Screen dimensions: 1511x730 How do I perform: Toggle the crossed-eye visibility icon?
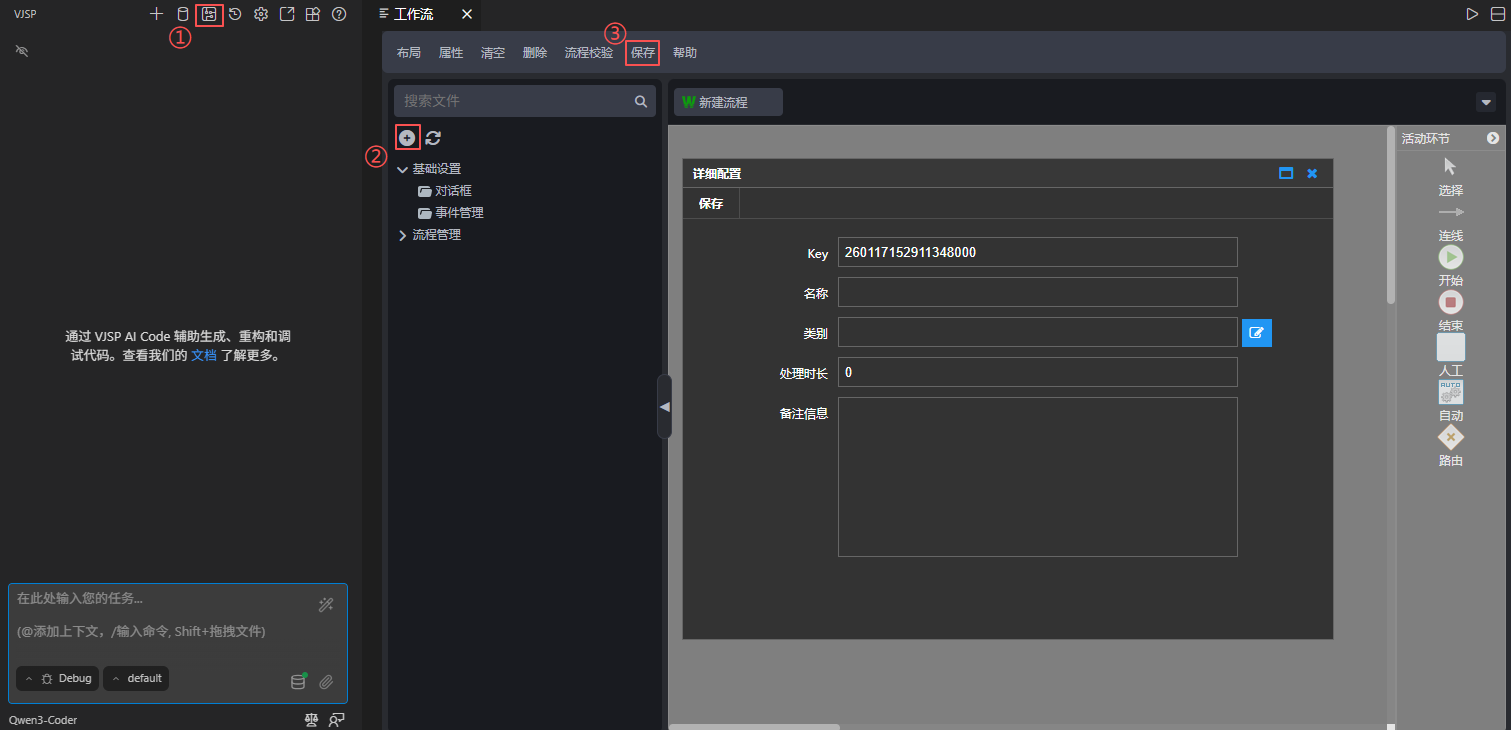coord(22,50)
